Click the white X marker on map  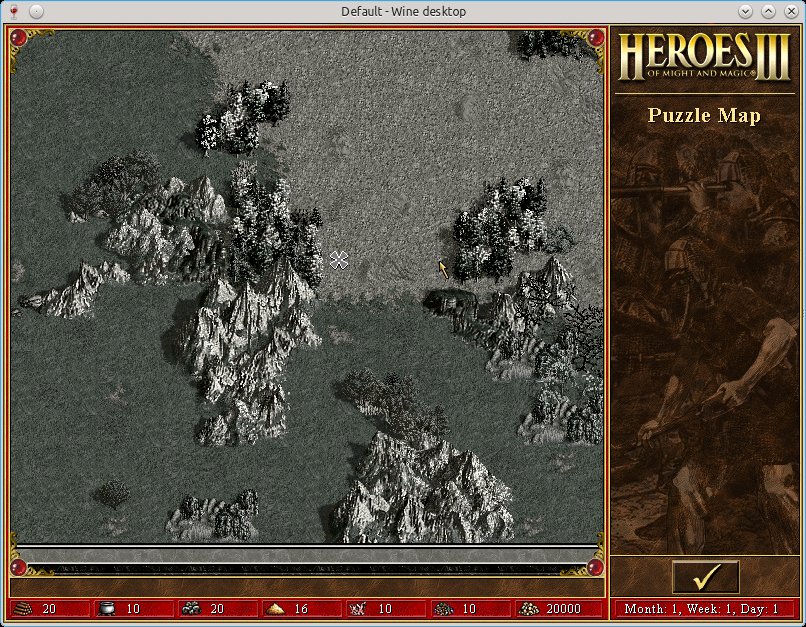coord(339,260)
